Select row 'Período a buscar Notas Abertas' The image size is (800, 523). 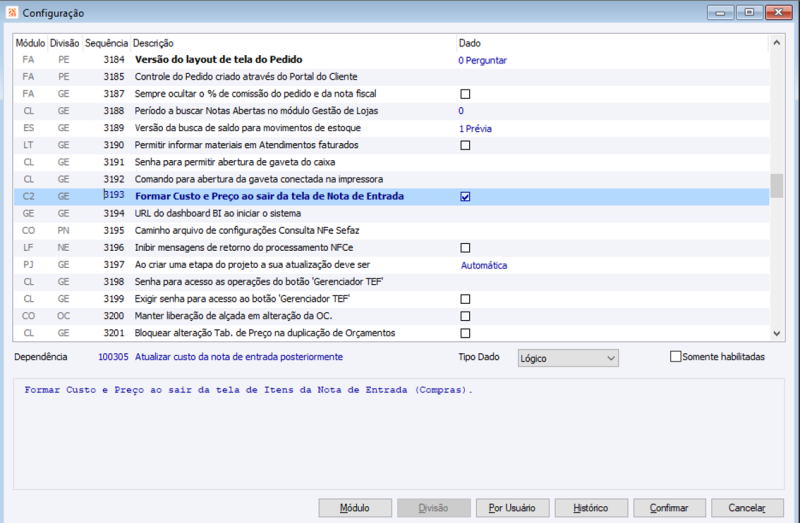click(391, 111)
